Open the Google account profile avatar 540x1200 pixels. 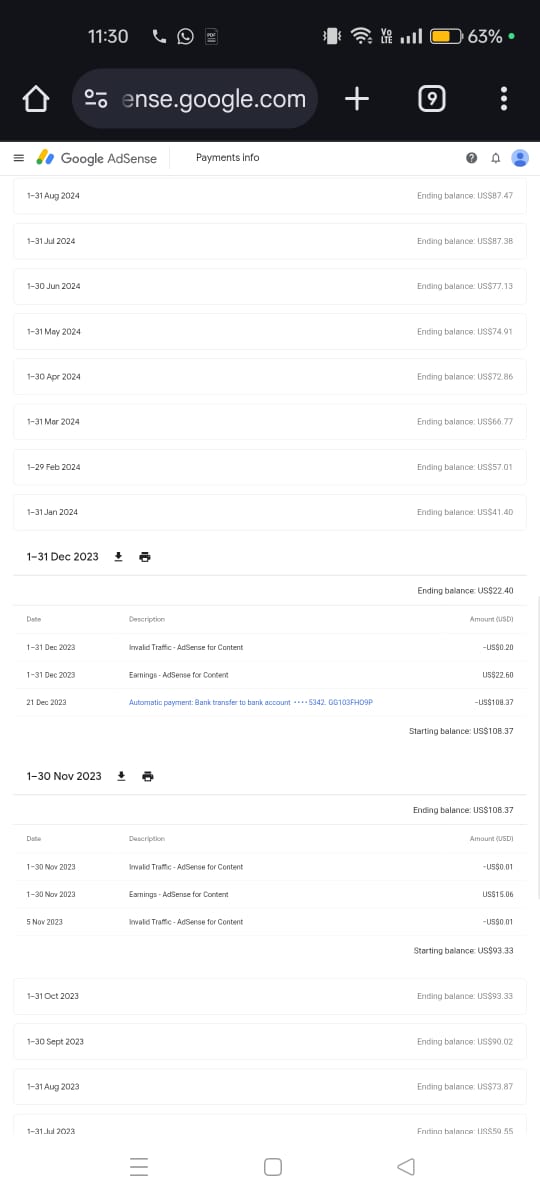pyautogui.click(x=520, y=158)
